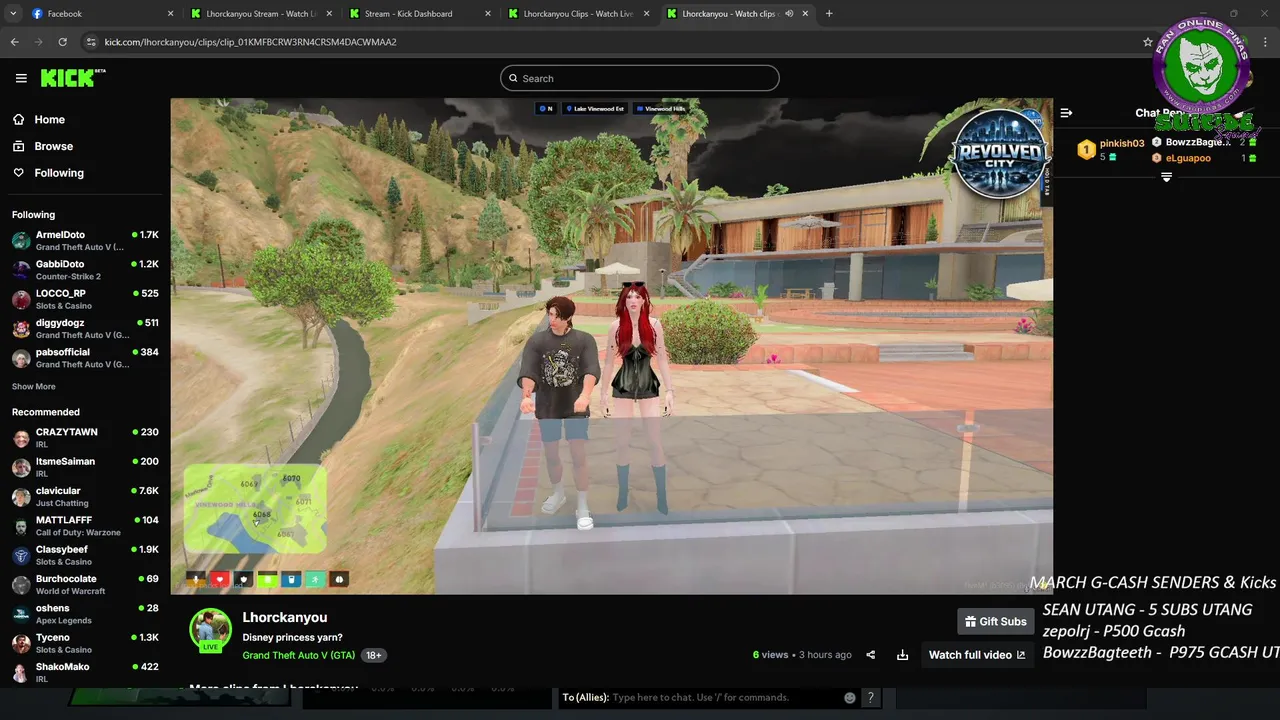Screen dimensions: 1280x720
Task: Collapse the chat panel with the arrow icon
Action: pyautogui.click(x=1066, y=113)
